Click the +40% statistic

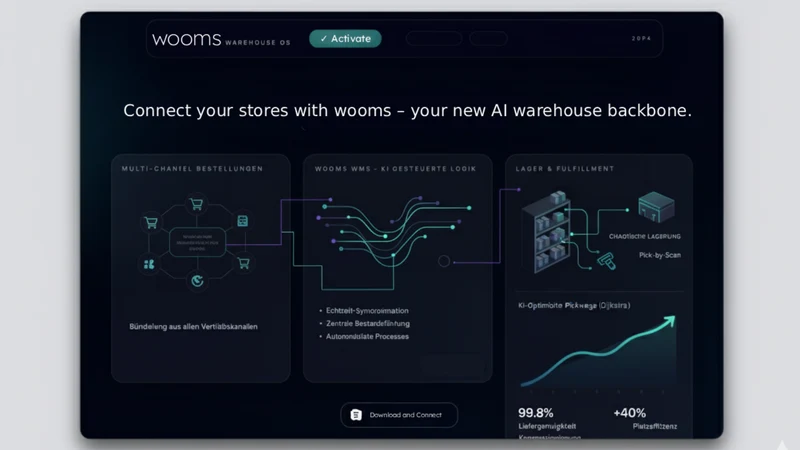point(630,413)
